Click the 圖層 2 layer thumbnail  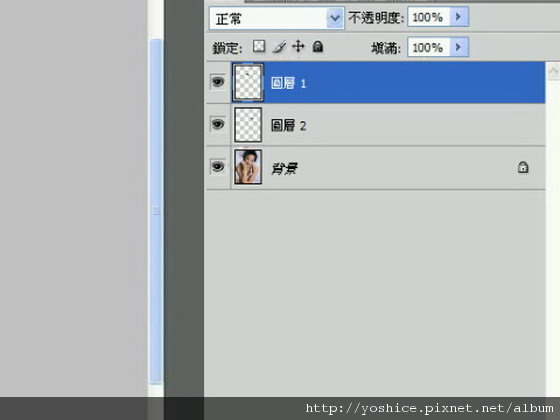click(x=248, y=125)
